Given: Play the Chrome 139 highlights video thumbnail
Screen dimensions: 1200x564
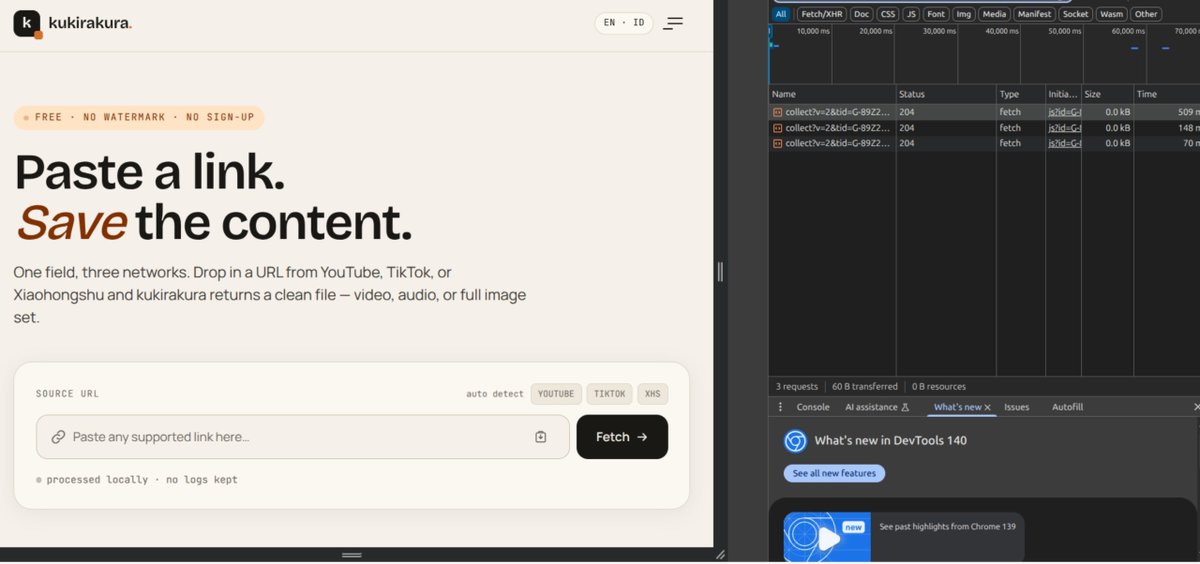Looking at the screenshot, I should coord(827,537).
